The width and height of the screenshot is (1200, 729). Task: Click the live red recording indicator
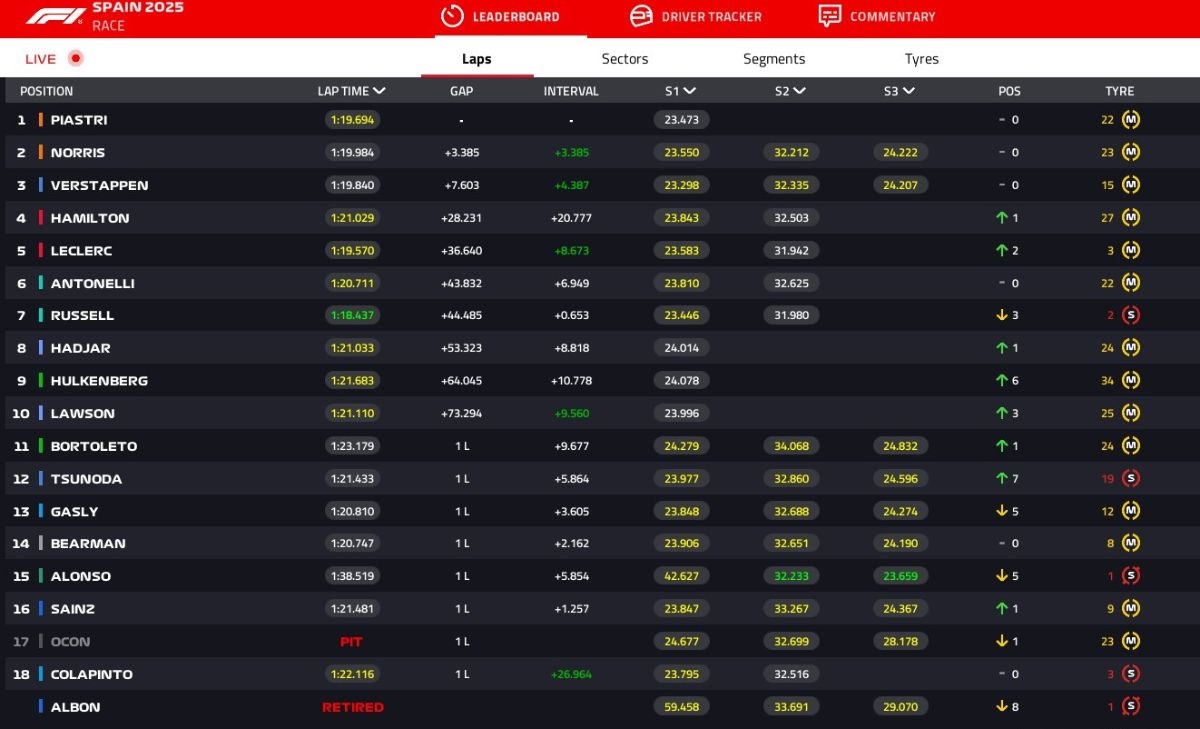75,59
